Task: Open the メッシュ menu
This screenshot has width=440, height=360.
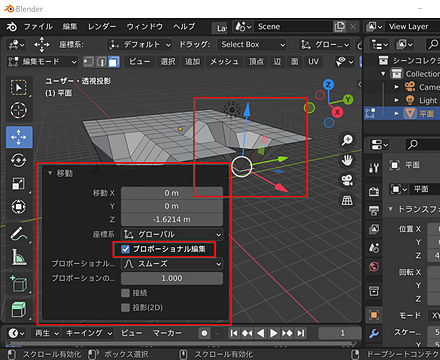Action: click(x=224, y=62)
